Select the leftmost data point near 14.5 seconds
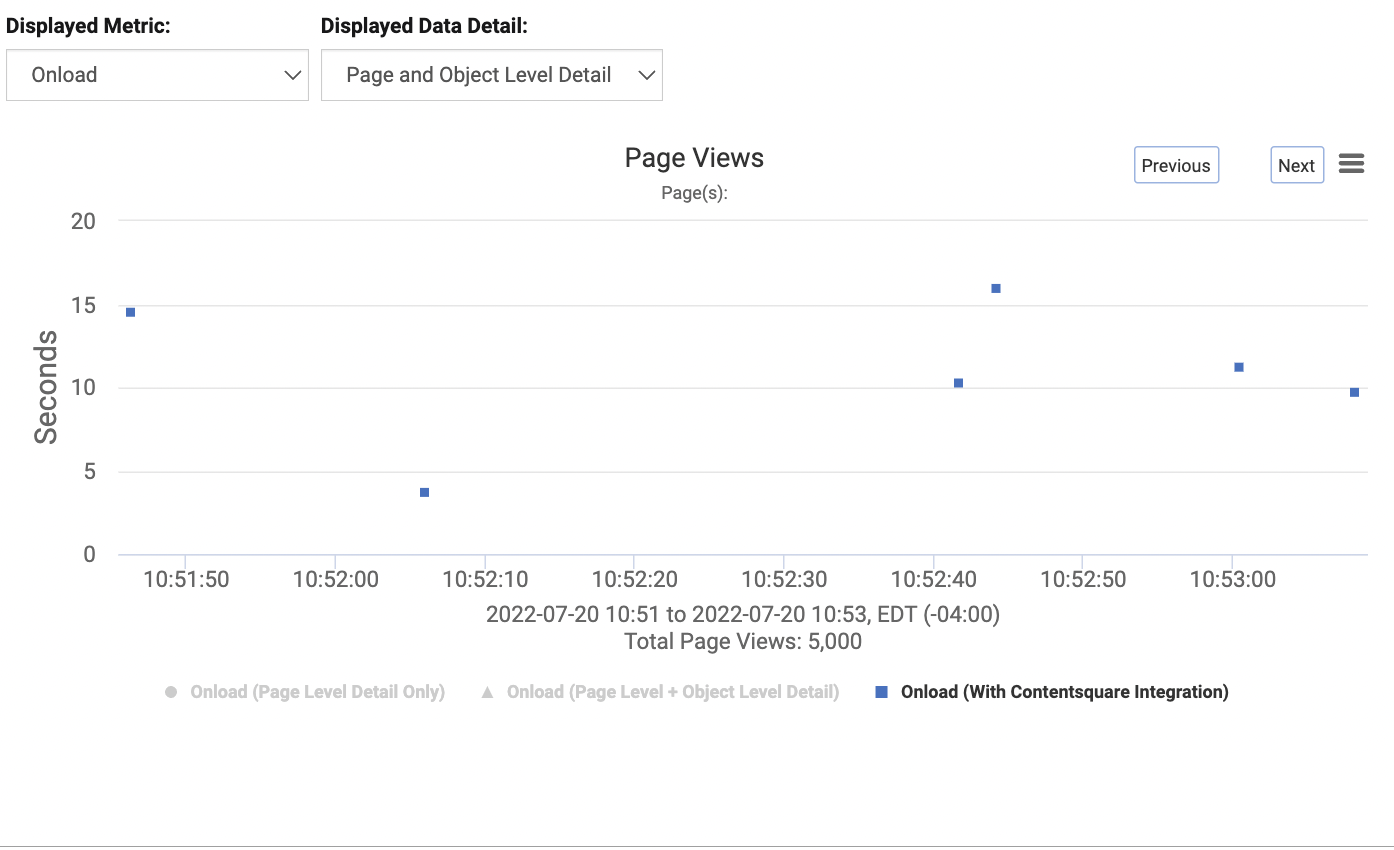The image size is (1394, 850). click(x=130, y=313)
